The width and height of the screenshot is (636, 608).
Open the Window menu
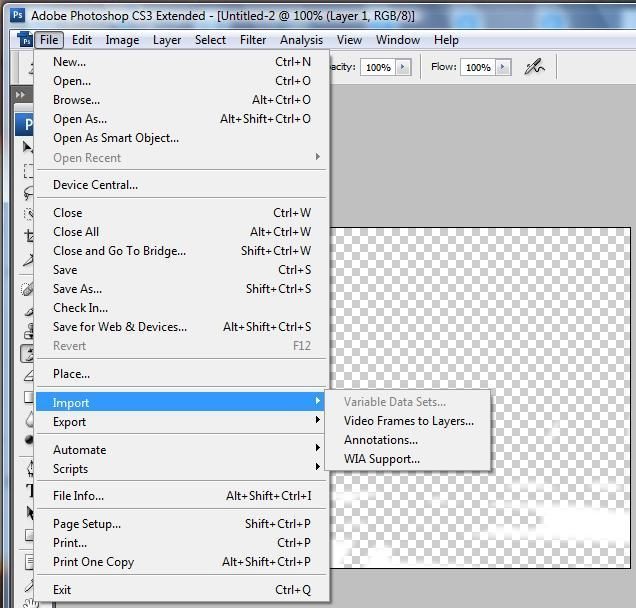click(x=398, y=40)
